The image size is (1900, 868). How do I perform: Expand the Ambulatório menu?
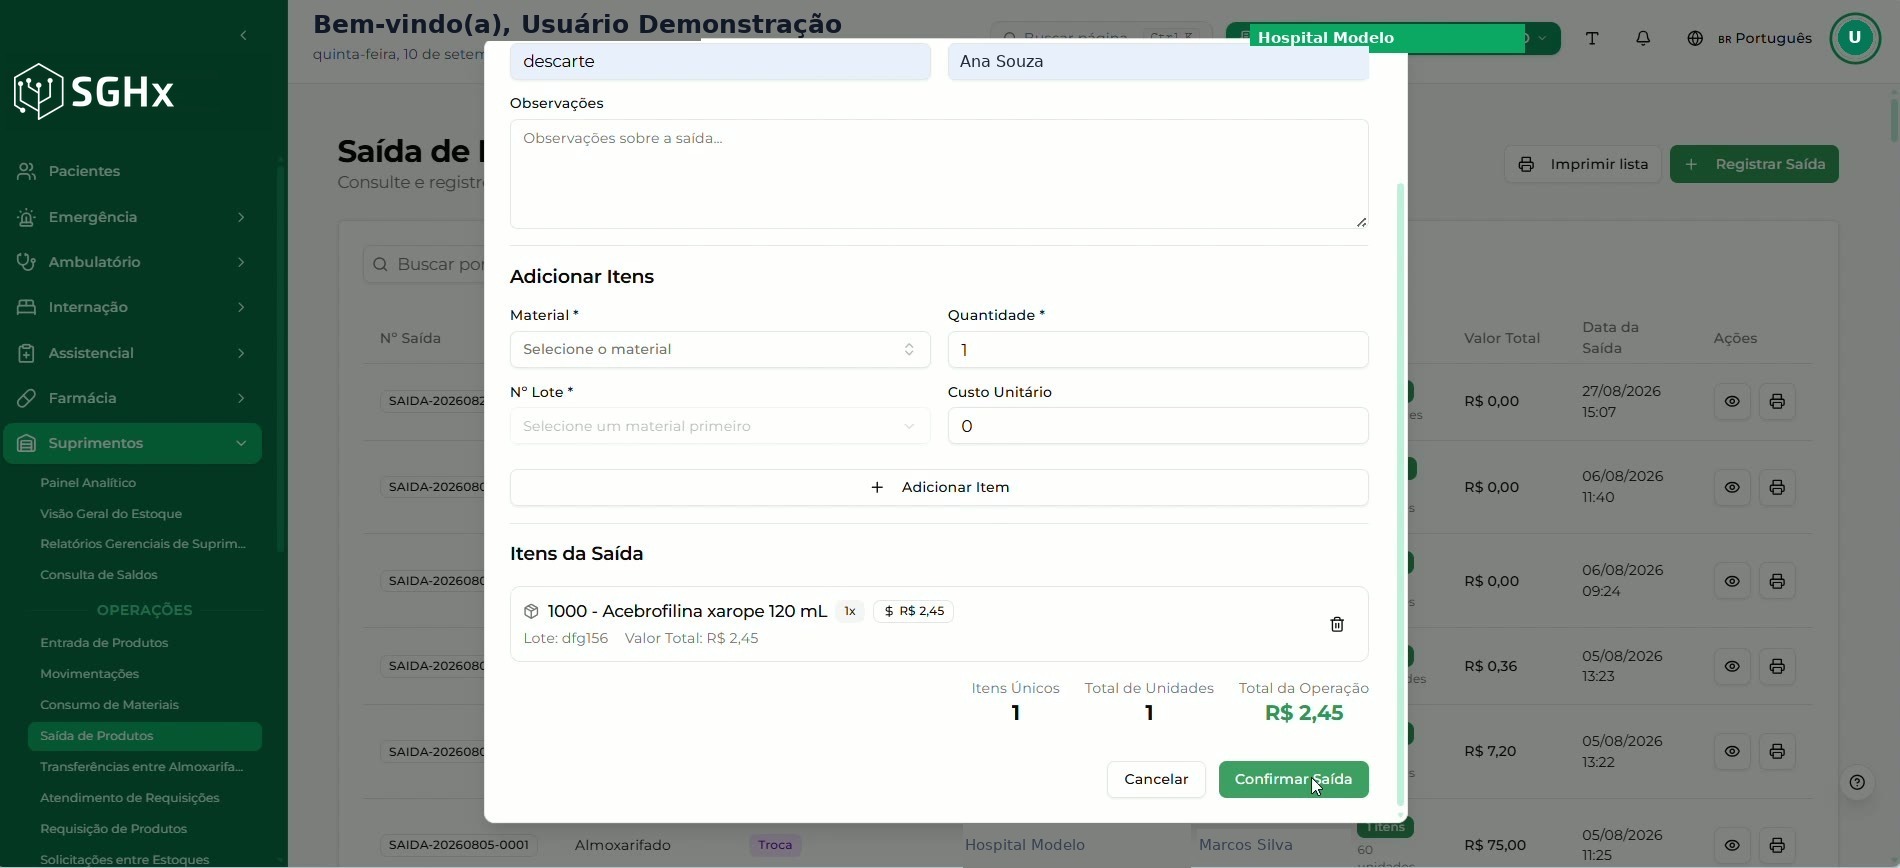pyautogui.click(x=132, y=262)
